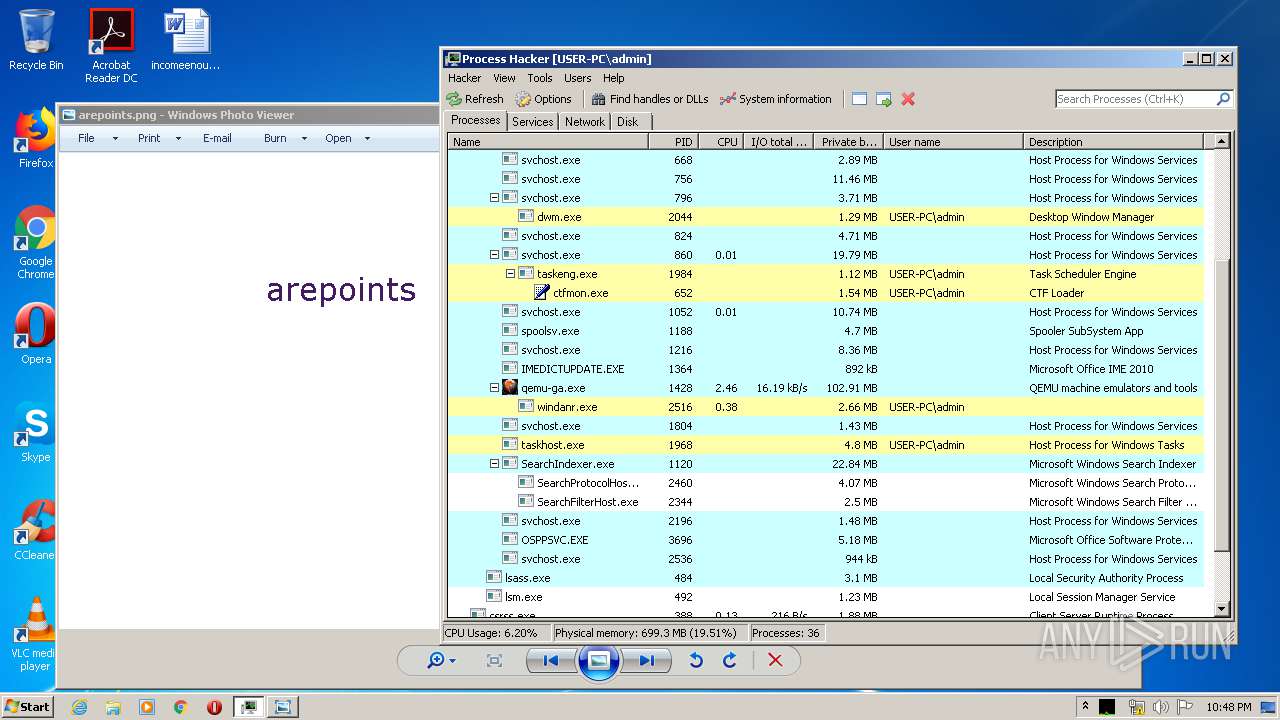Image resolution: width=1280 pixels, height=720 pixels.
Task: Click the find window toolbar icon
Action: point(859,99)
